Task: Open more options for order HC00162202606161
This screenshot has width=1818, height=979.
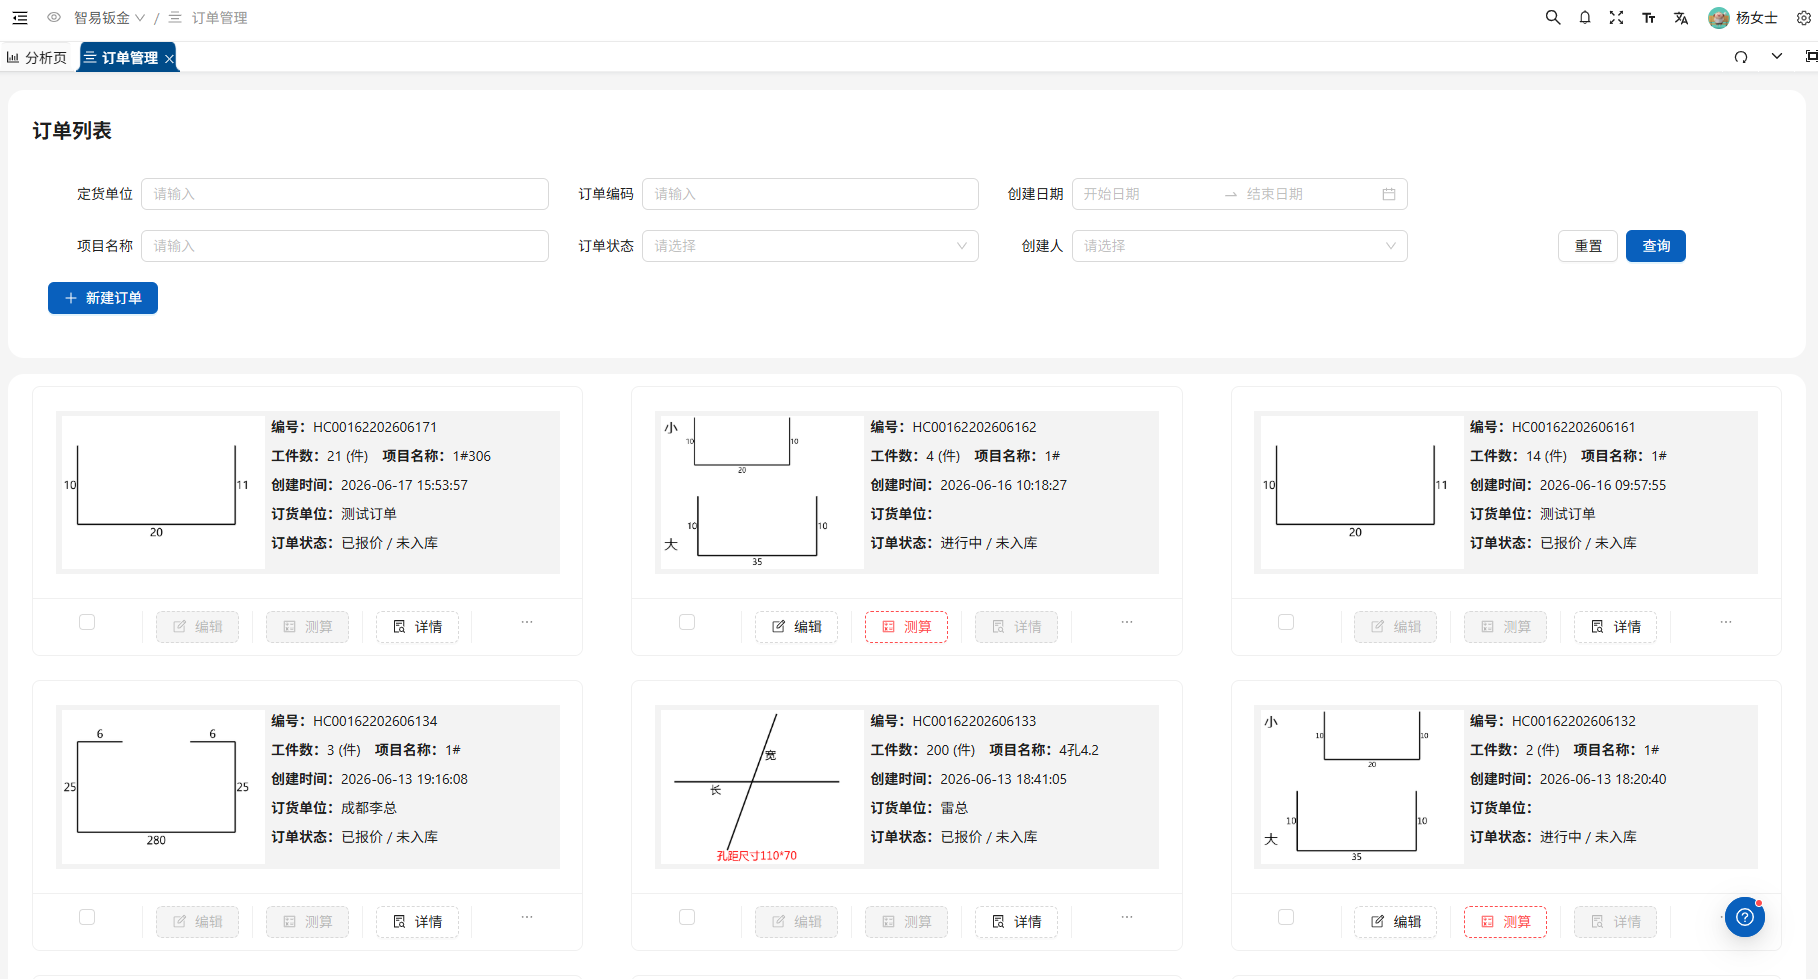Action: 1726,622
